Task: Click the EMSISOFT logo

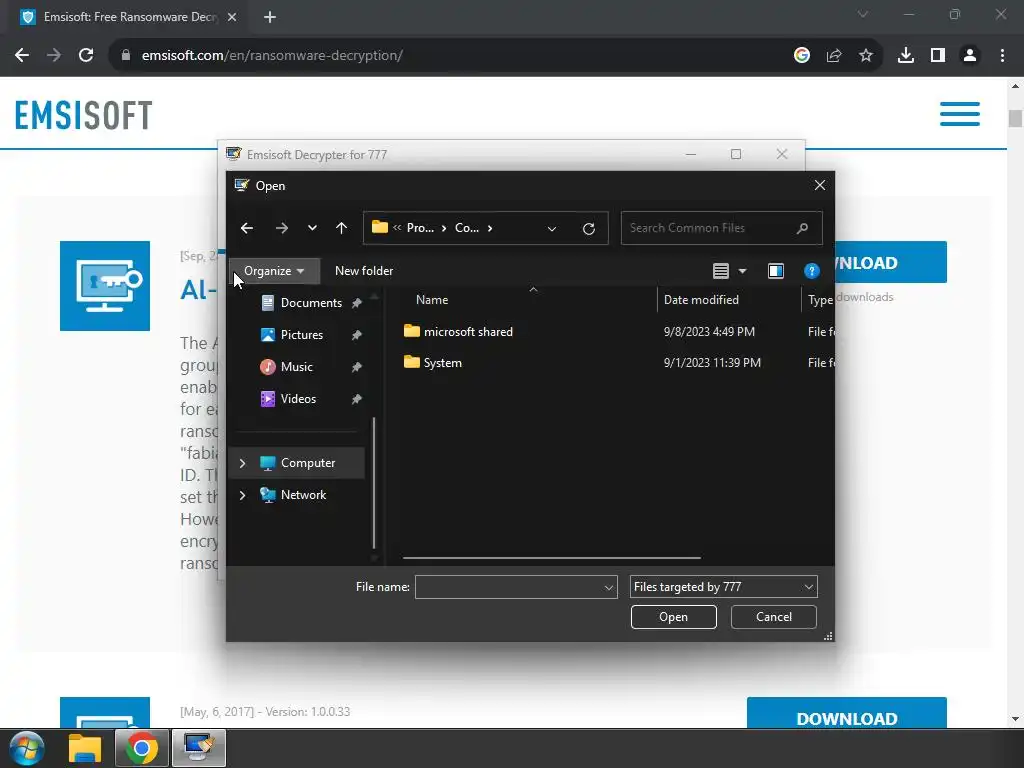Action: pos(84,115)
